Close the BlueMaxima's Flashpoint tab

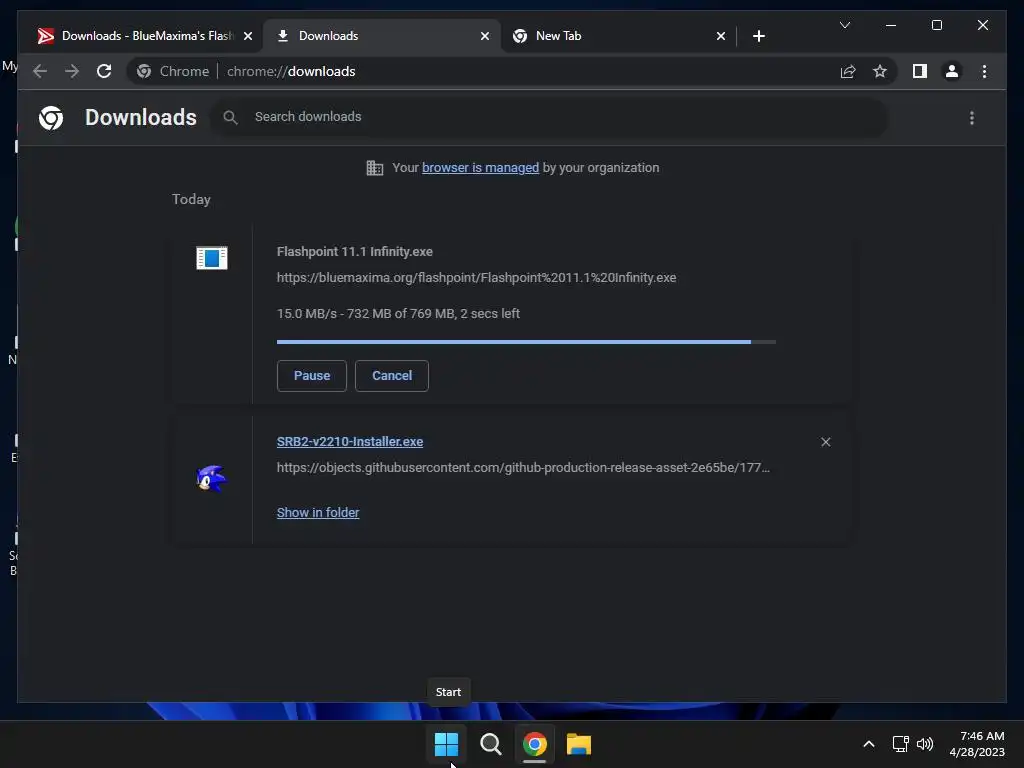[248, 37]
